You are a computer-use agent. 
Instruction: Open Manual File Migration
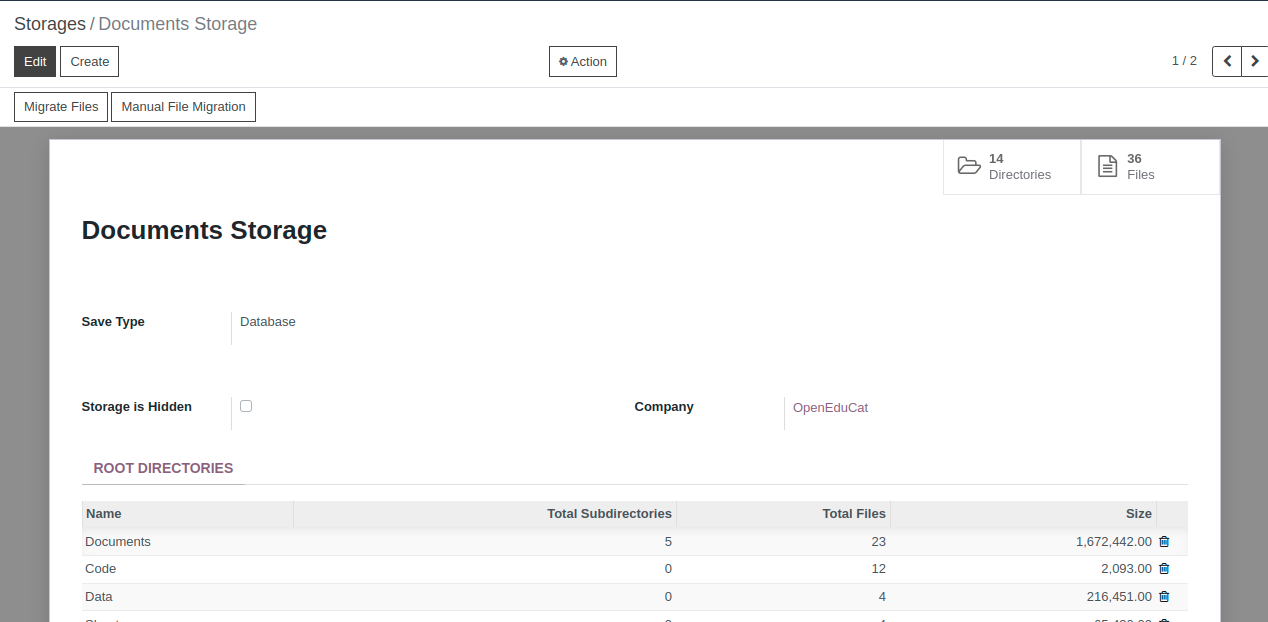(x=183, y=107)
